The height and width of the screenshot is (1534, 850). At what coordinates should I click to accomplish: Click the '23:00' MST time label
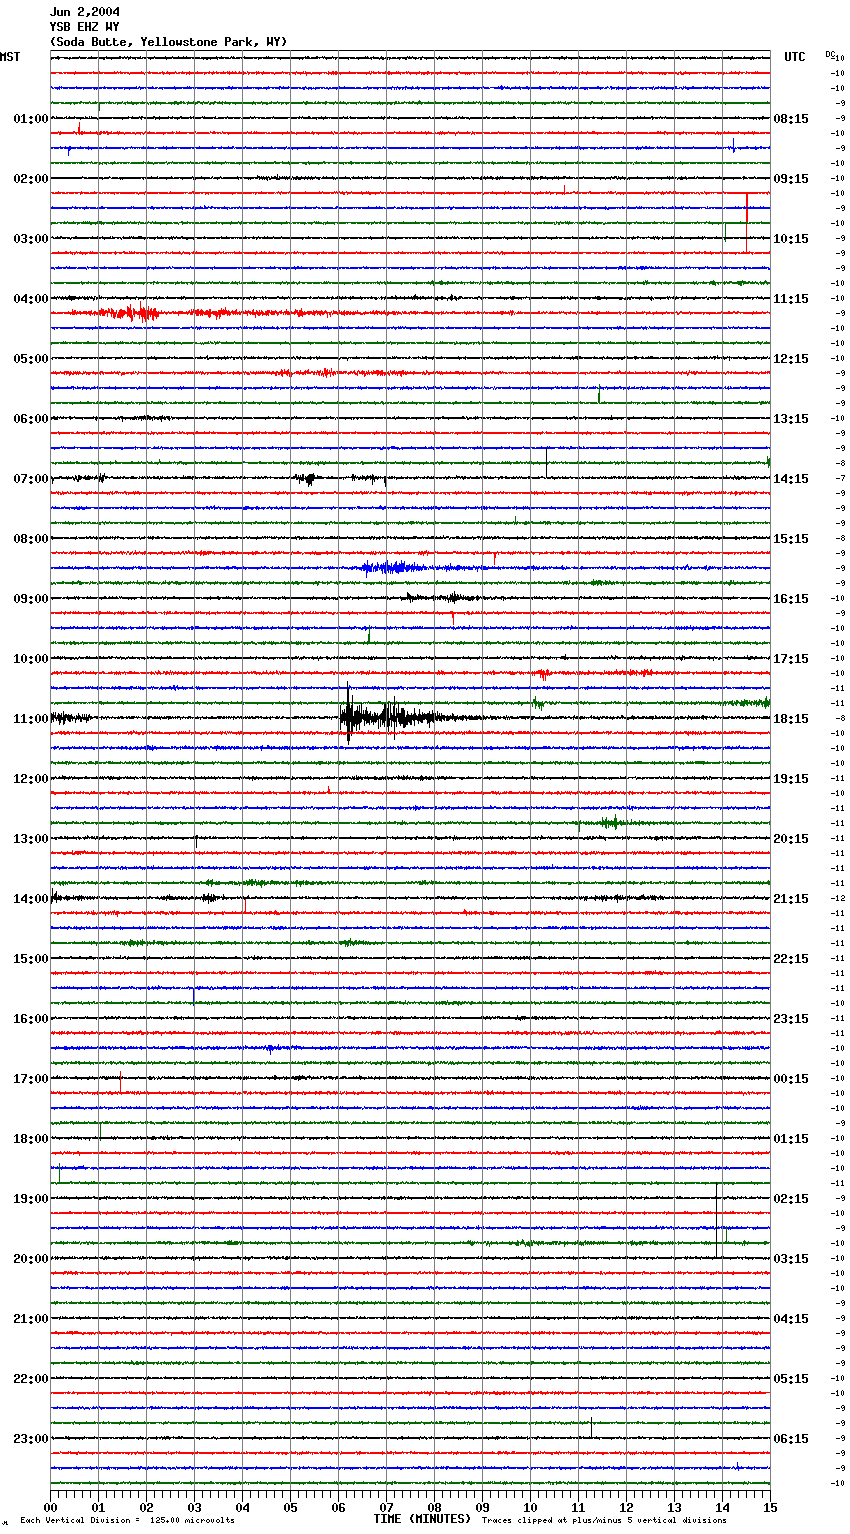pyautogui.click(x=31, y=1439)
